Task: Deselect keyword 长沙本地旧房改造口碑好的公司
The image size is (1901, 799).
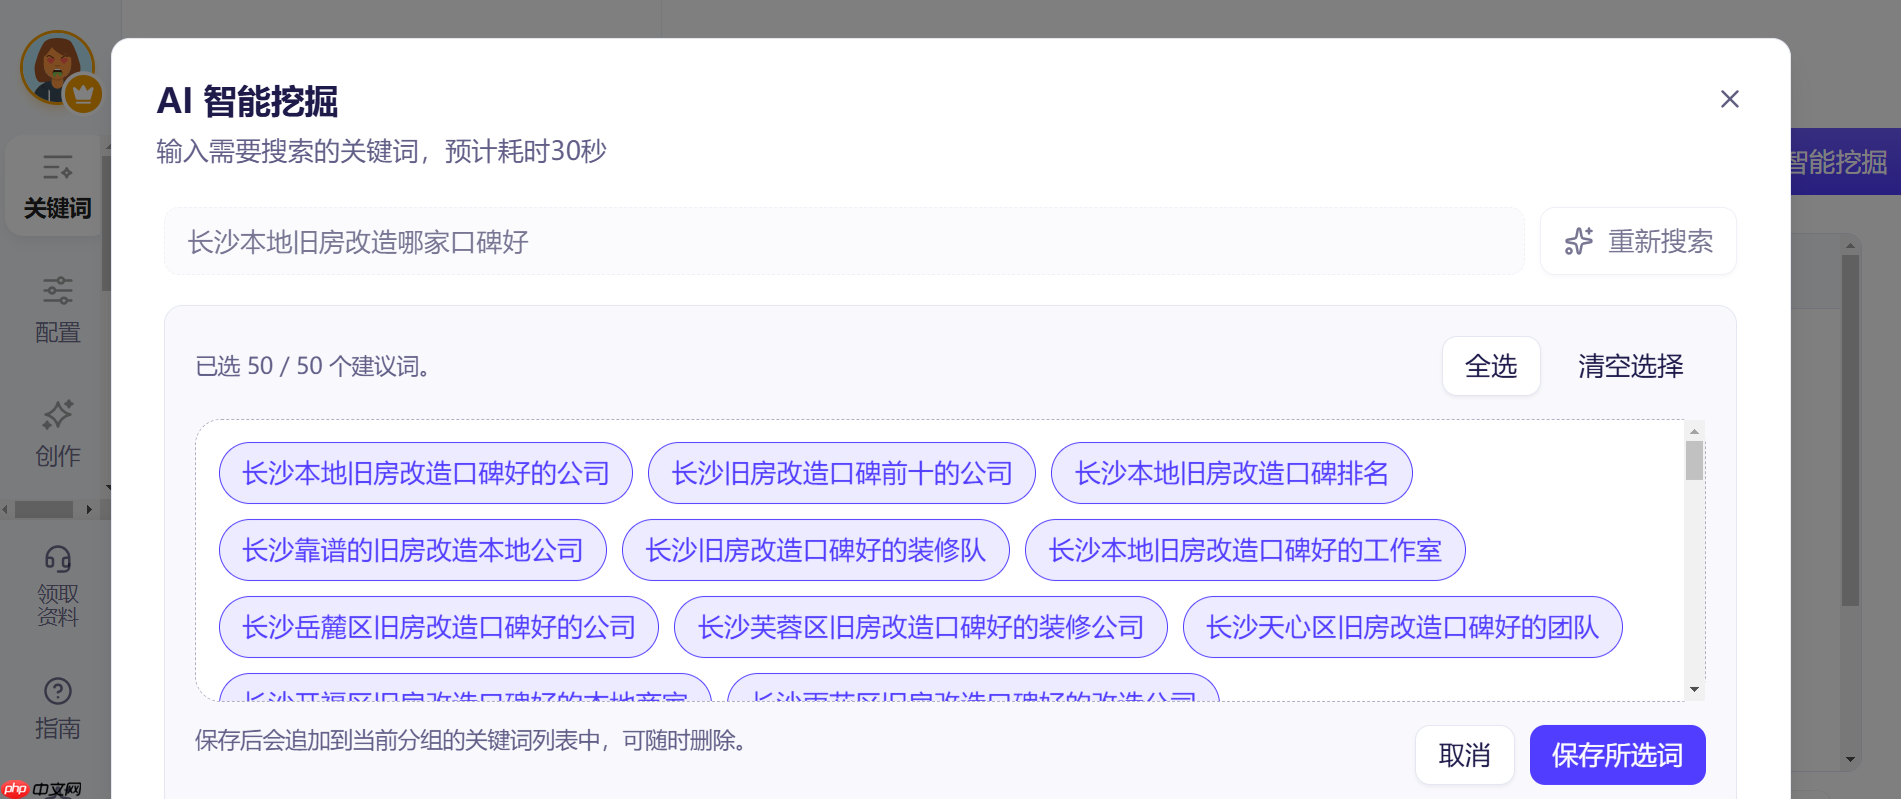Action: point(426,473)
